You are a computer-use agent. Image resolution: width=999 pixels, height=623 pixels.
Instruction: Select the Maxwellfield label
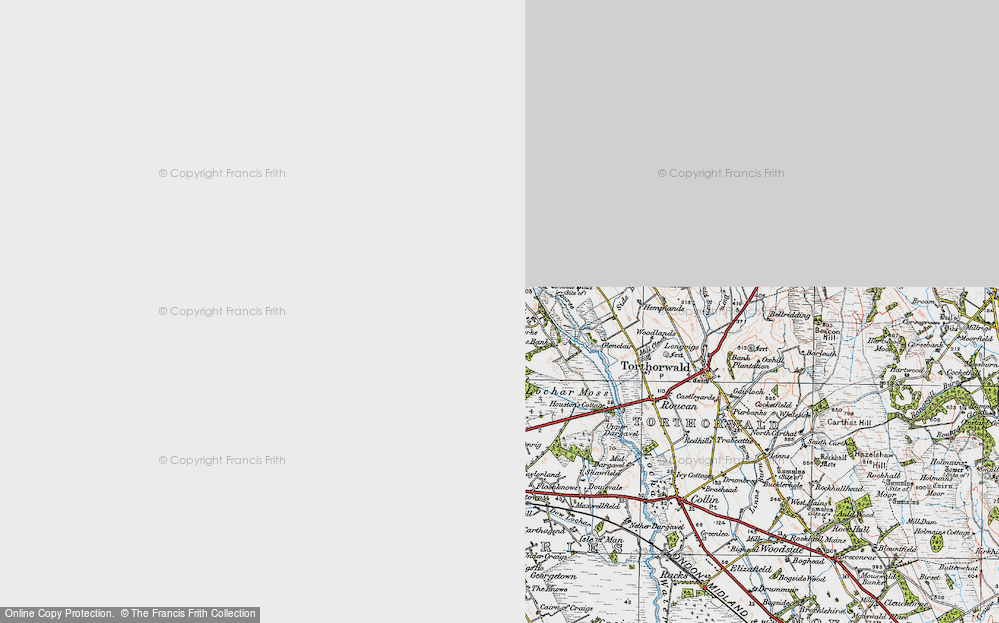coord(597,506)
